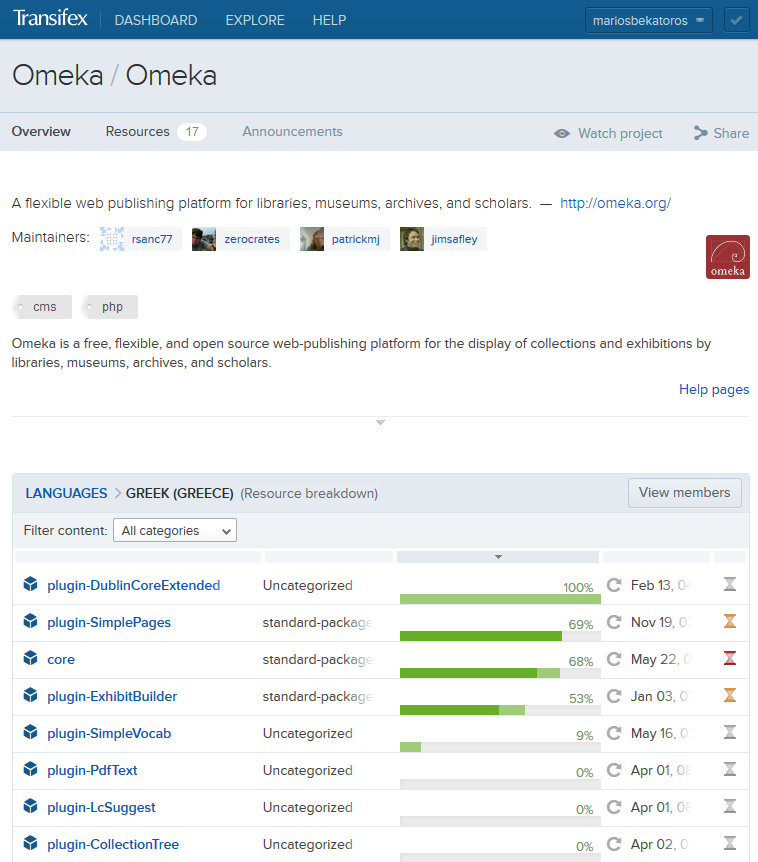Open the All categories filter dropdown
This screenshot has height=862, width=758.
pos(175,531)
